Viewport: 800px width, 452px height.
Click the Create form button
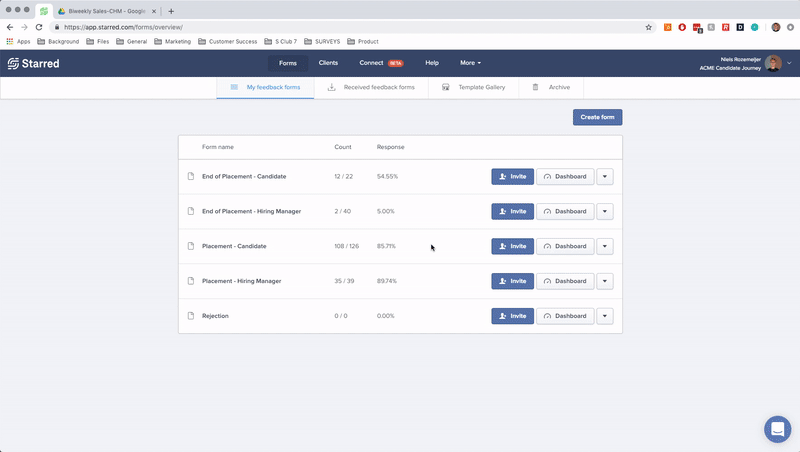597,117
